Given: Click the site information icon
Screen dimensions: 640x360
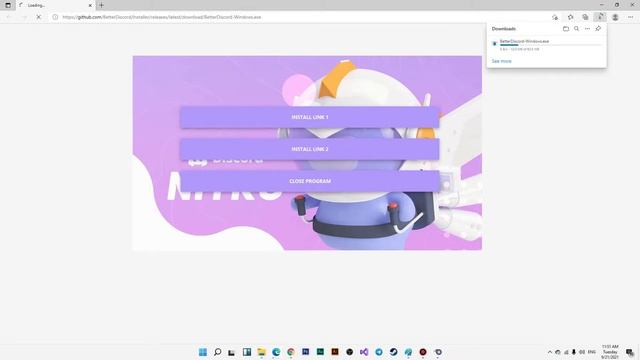Looking at the screenshot, I should pos(55,17).
